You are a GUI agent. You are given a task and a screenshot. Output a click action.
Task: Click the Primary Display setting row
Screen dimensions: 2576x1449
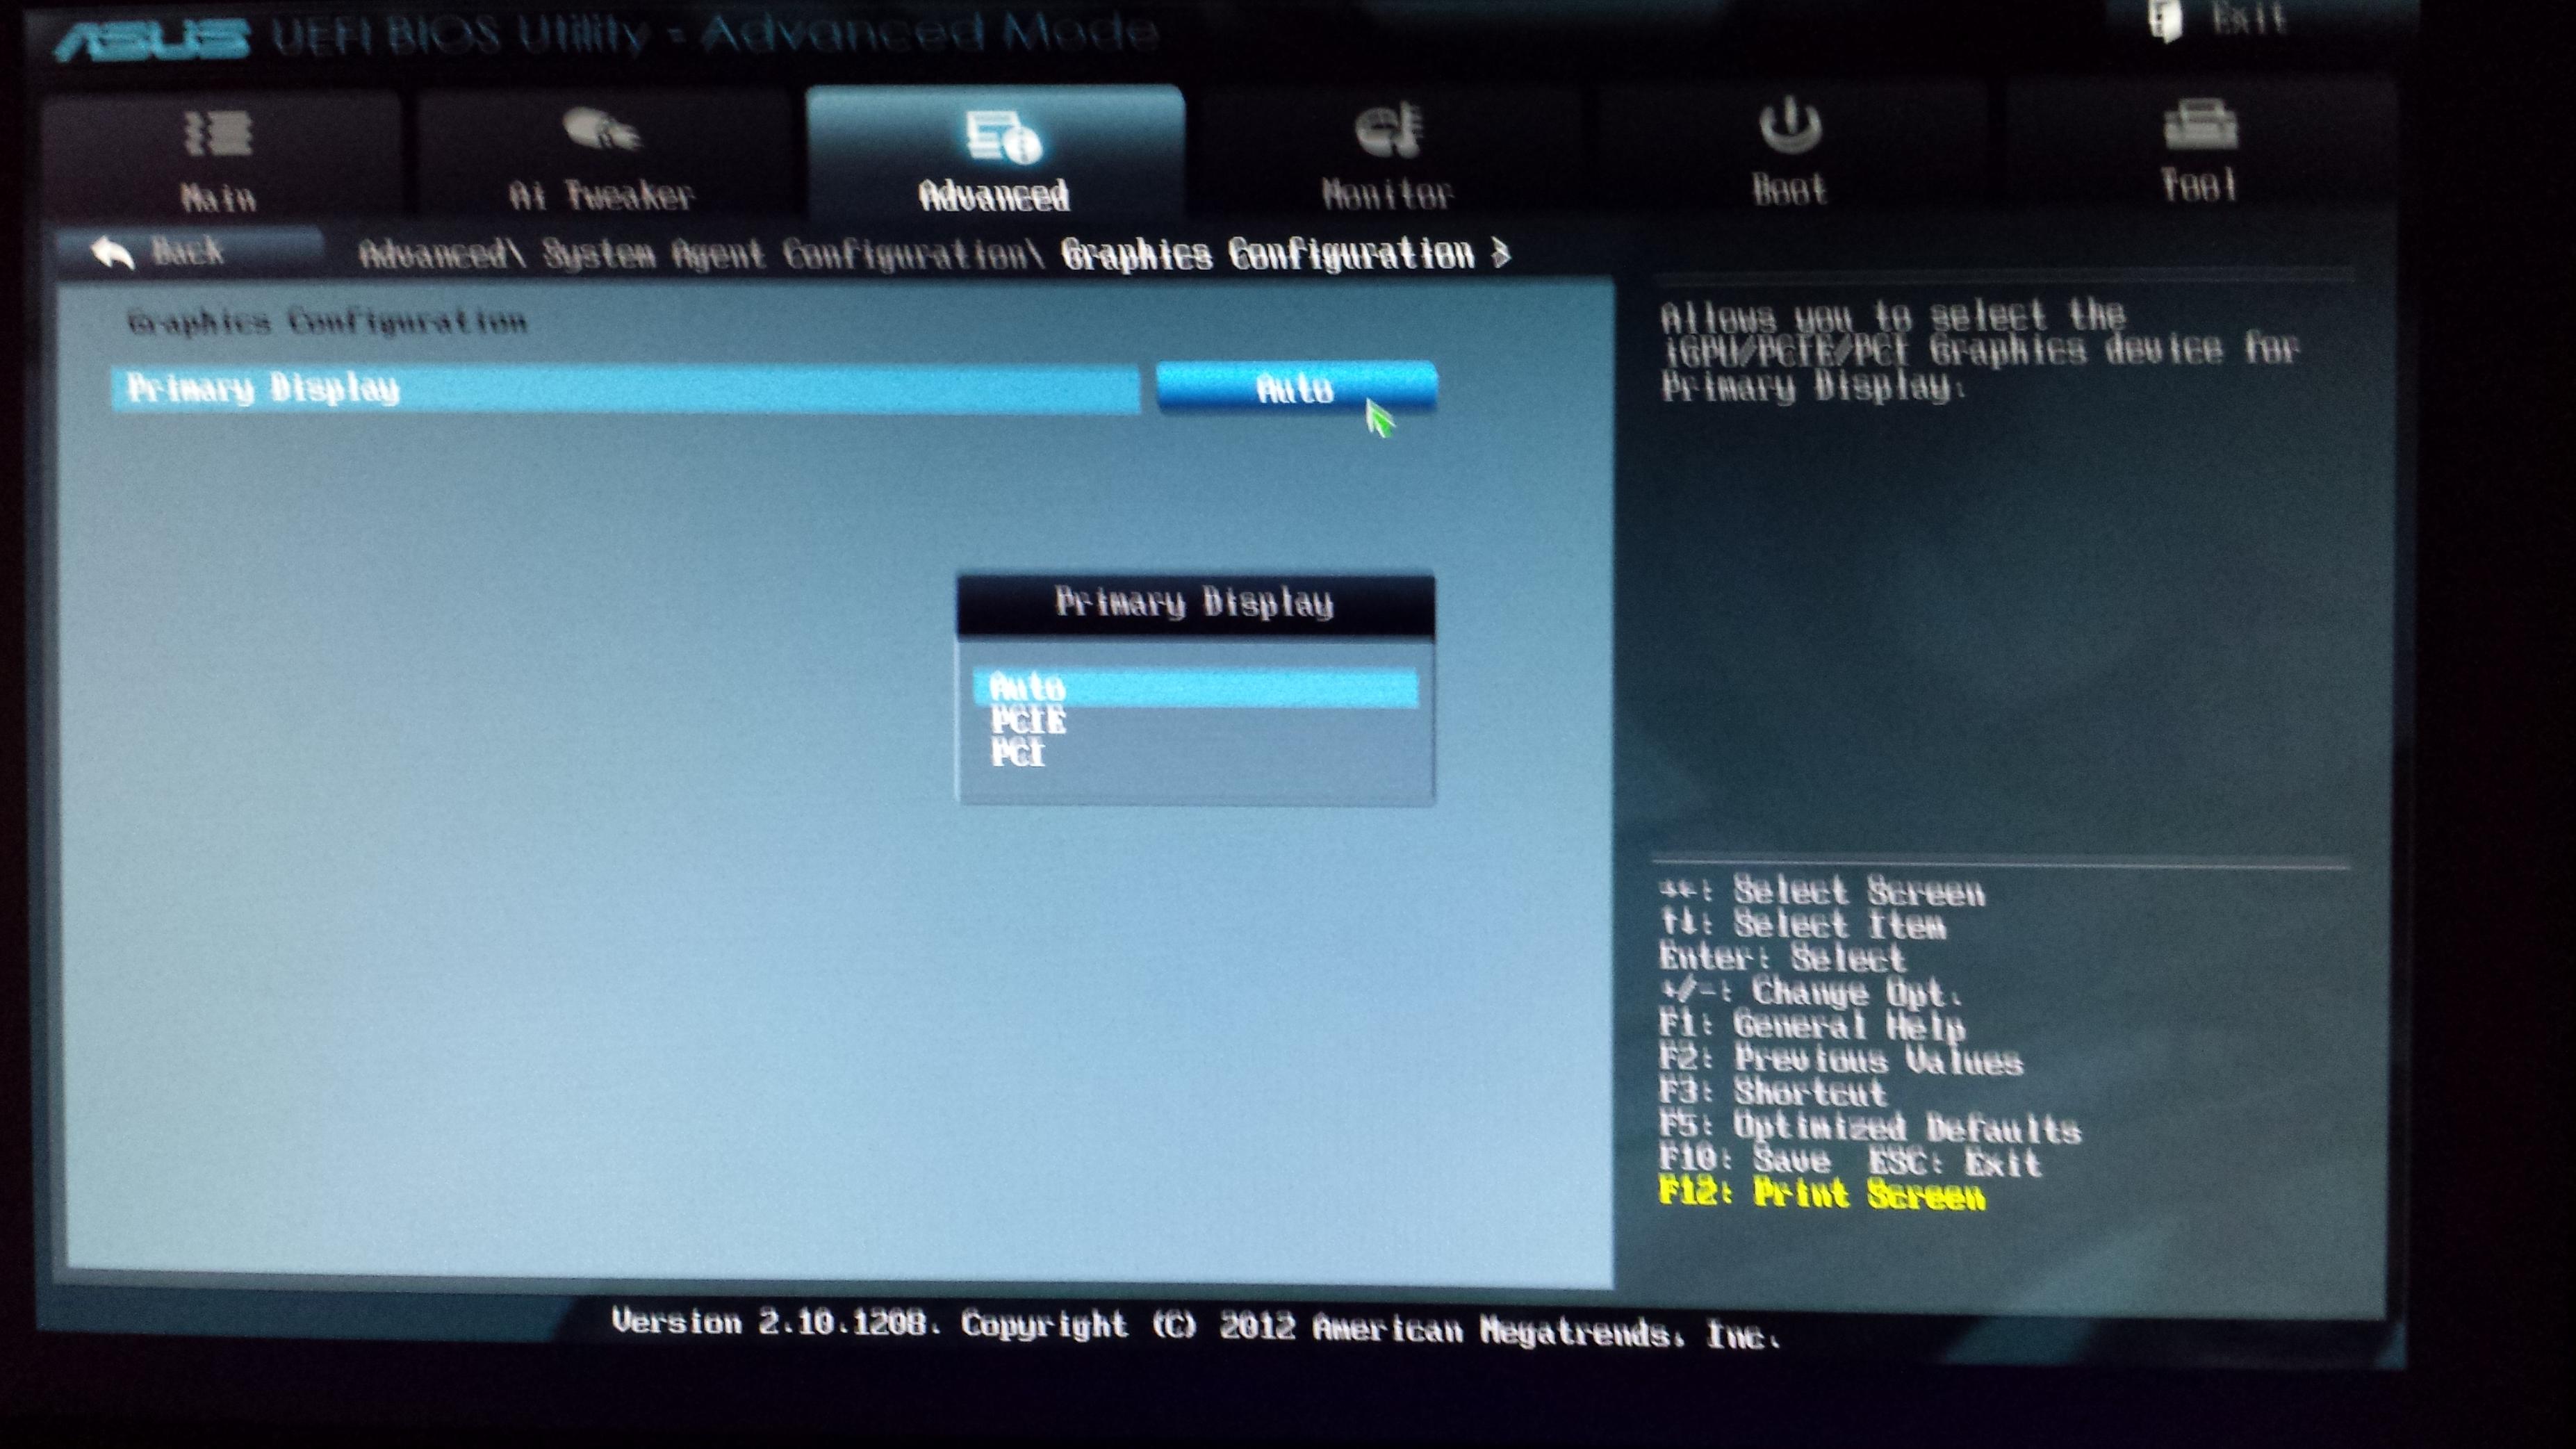[x=625, y=389]
